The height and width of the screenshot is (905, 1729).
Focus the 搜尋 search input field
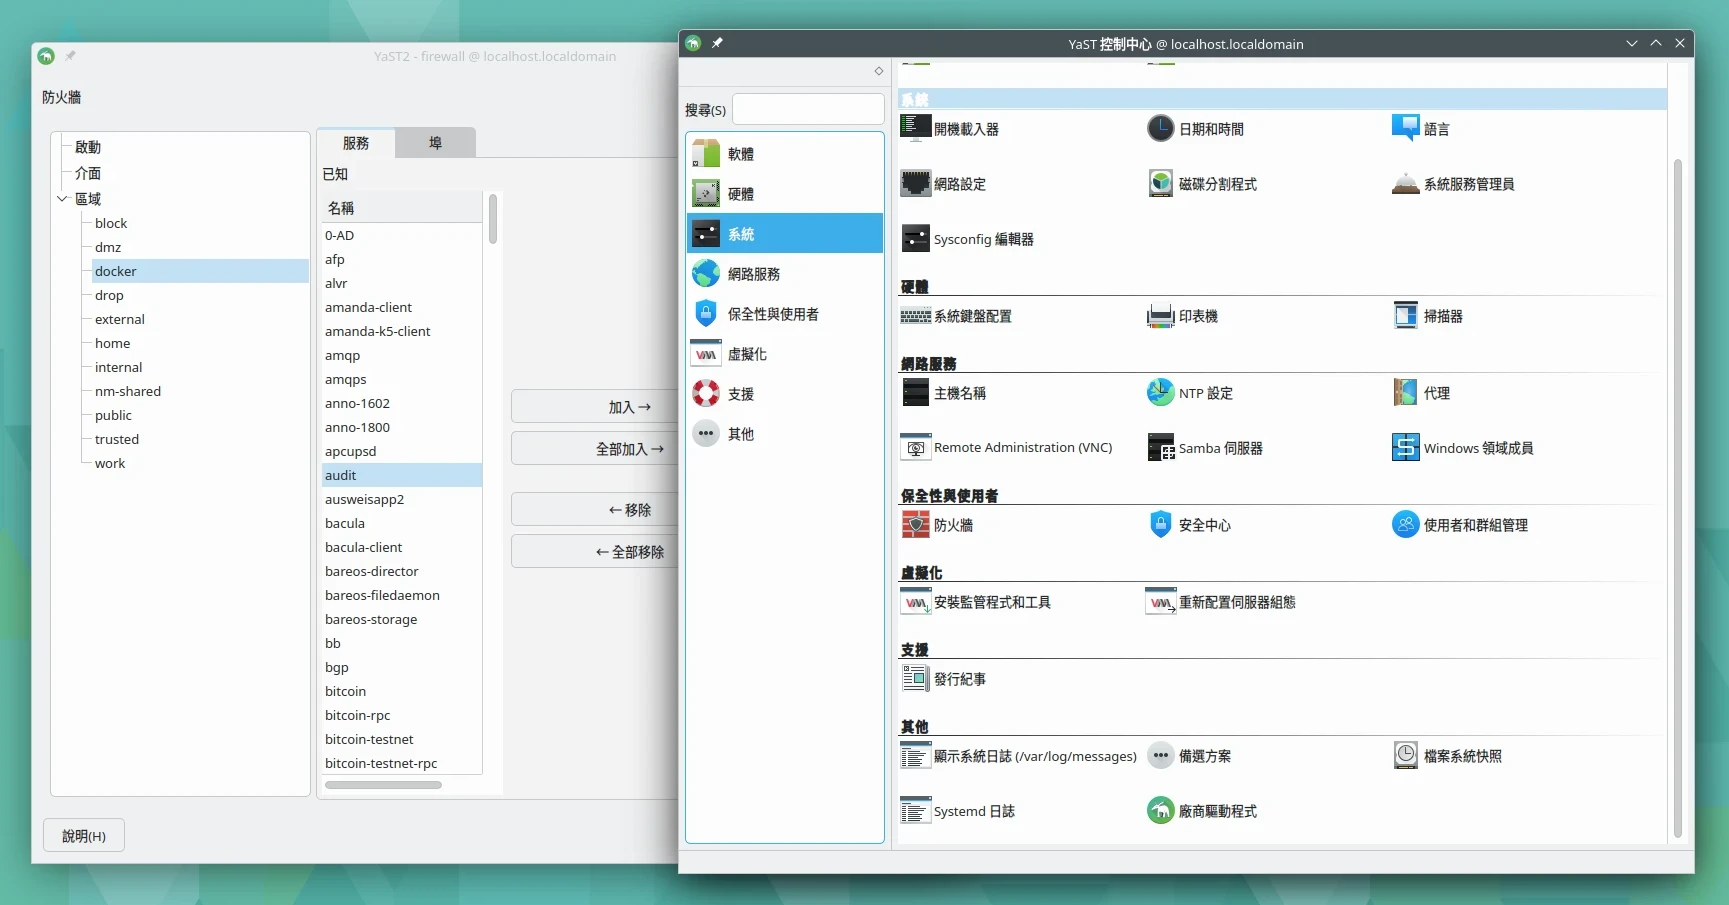tap(808, 110)
